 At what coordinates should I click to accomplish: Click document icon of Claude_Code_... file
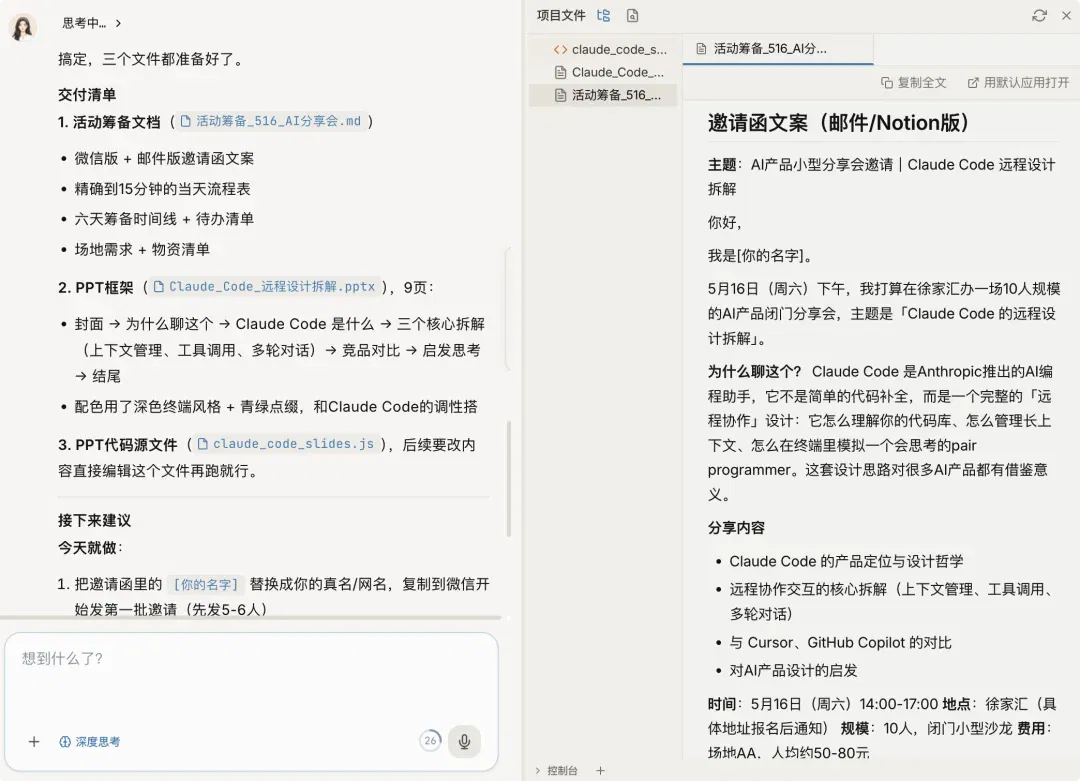(x=561, y=72)
